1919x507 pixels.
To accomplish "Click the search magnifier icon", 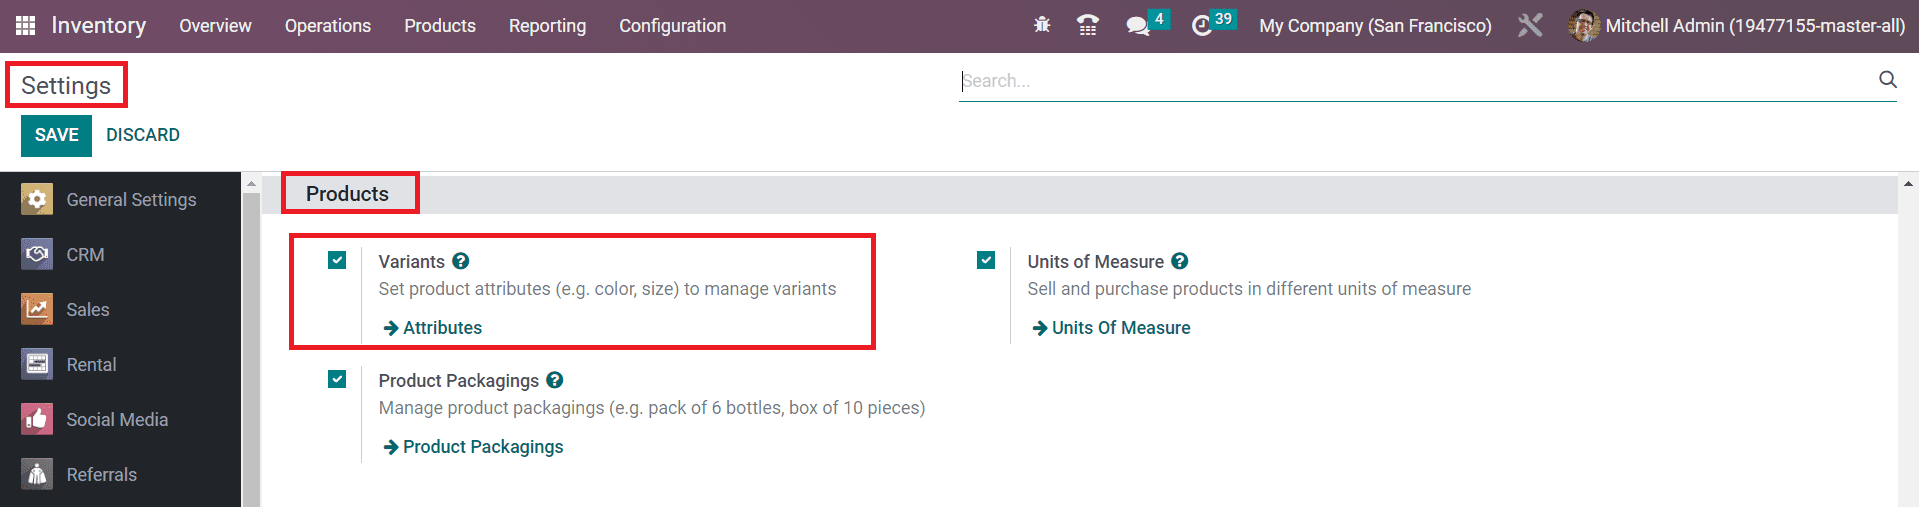I will (1887, 80).
